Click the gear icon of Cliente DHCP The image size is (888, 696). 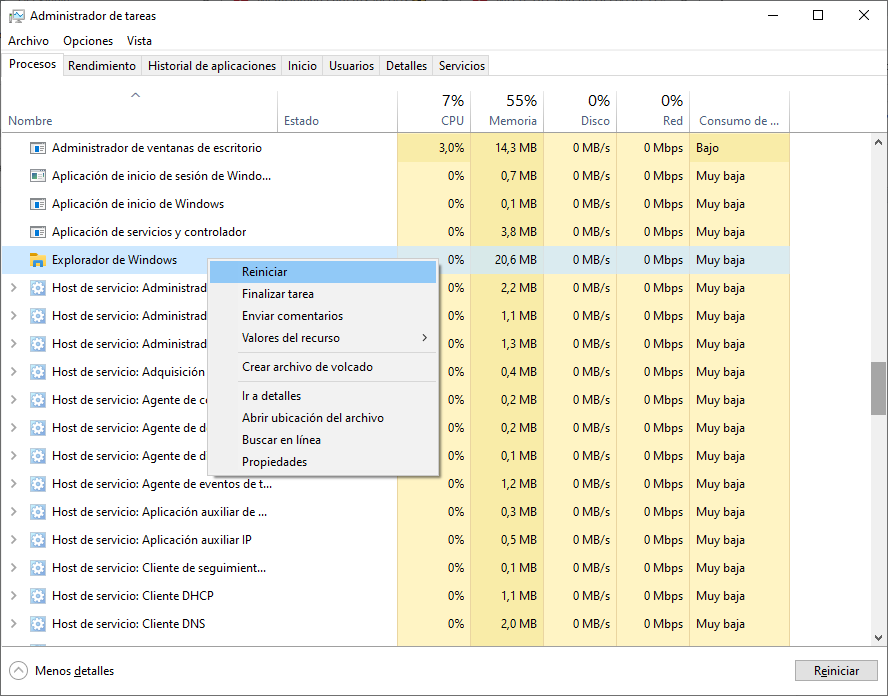point(37,596)
